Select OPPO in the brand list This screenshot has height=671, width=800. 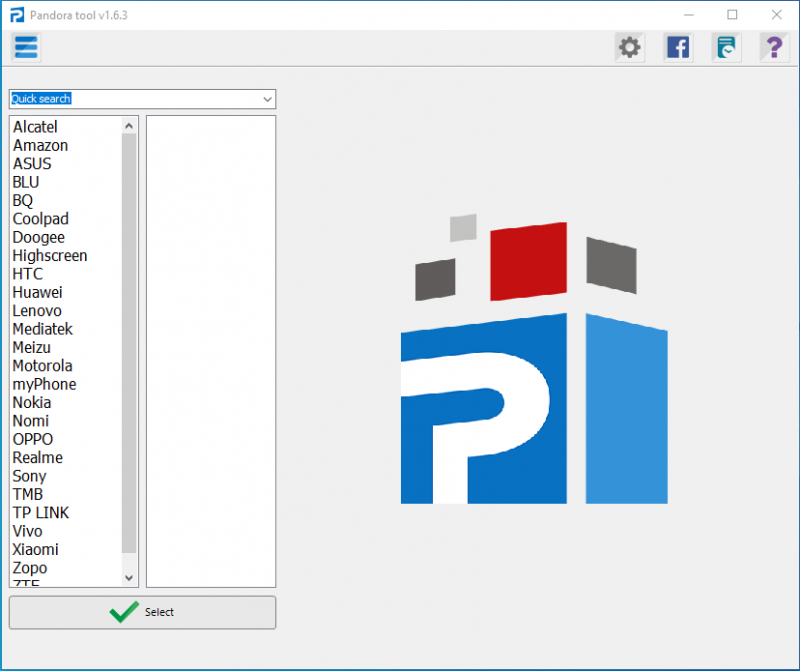tap(33, 439)
